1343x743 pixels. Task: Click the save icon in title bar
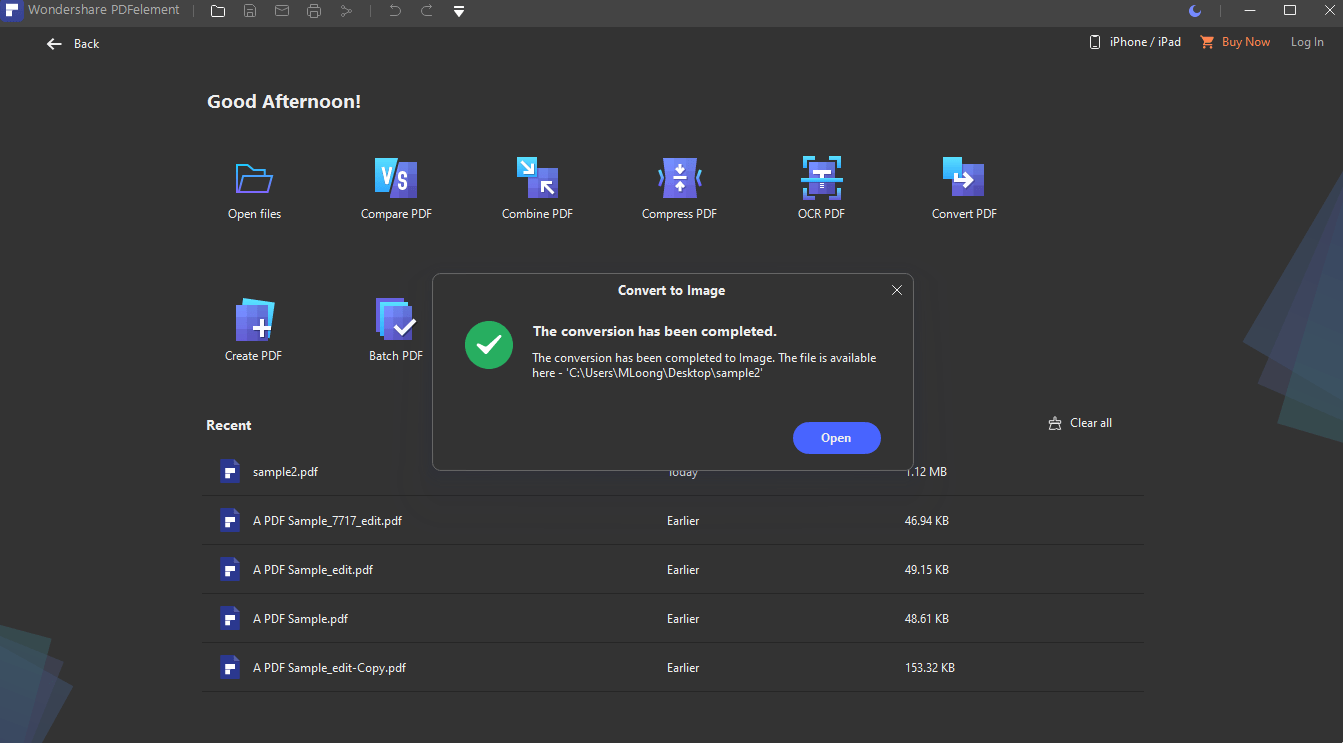(250, 11)
